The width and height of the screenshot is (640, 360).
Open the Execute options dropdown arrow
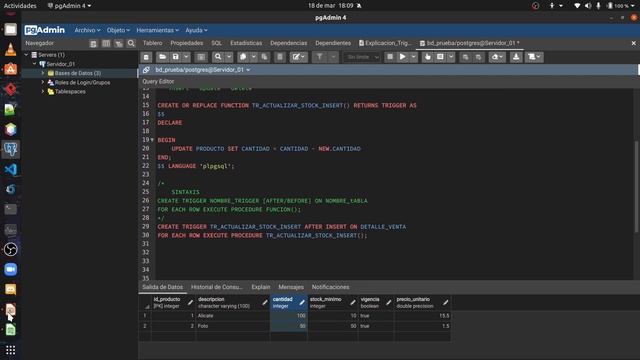click(x=413, y=57)
